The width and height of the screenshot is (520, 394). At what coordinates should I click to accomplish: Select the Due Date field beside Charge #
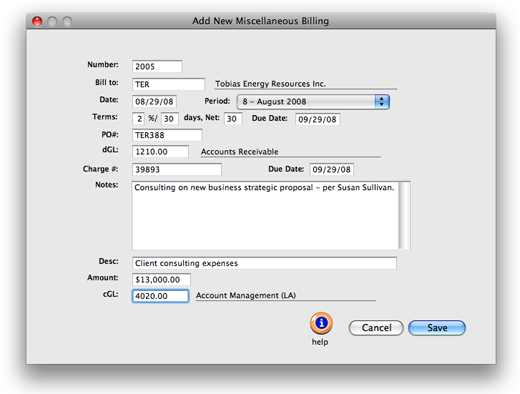(331, 169)
